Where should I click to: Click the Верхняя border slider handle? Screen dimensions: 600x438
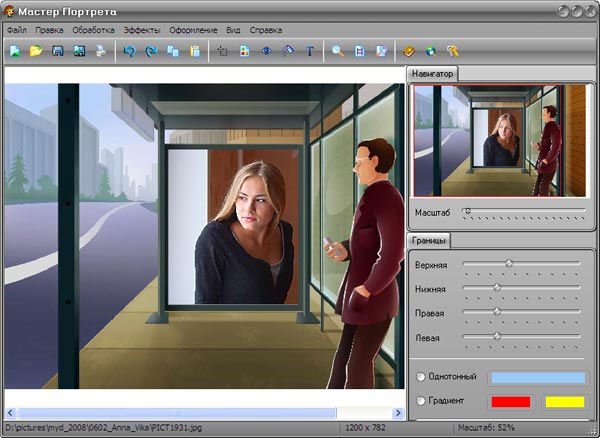[x=509, y=264]
